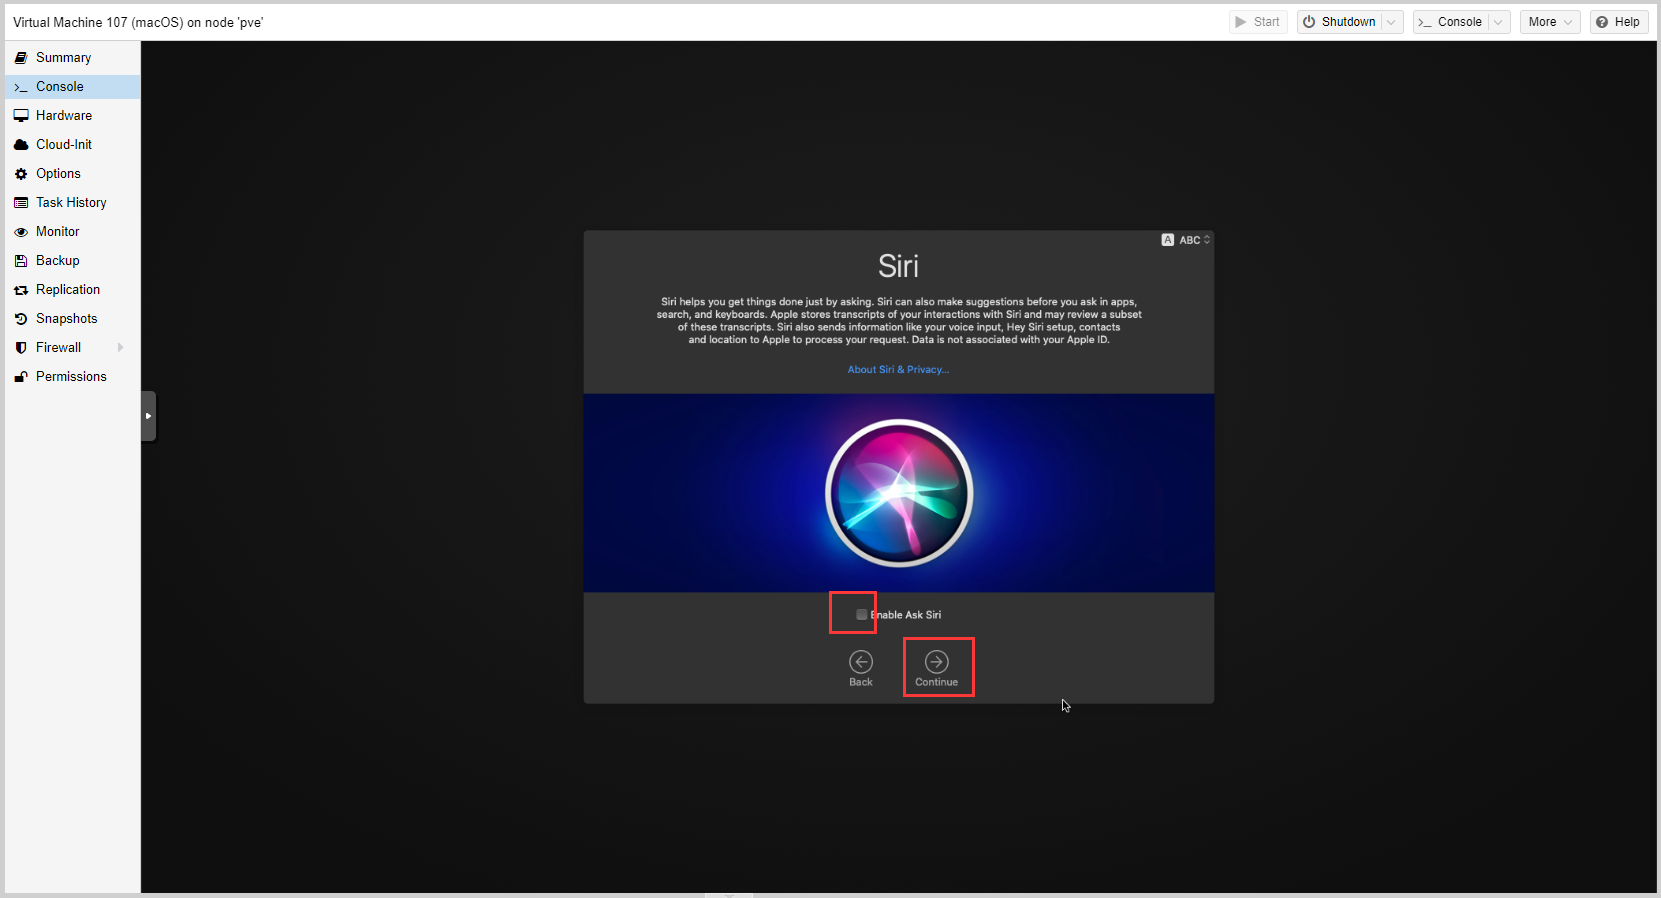Expand the Console button dropdown arrow
This screenshot has width=1661, height=898.
pyautogui.click(x=1498, y=22)
